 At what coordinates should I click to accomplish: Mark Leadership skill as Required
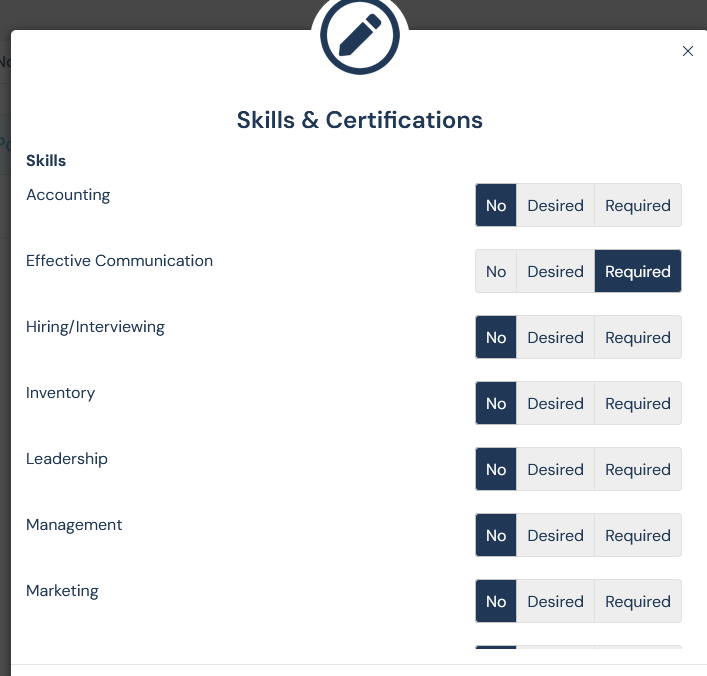pyautogui.click(x=637, y=470)
